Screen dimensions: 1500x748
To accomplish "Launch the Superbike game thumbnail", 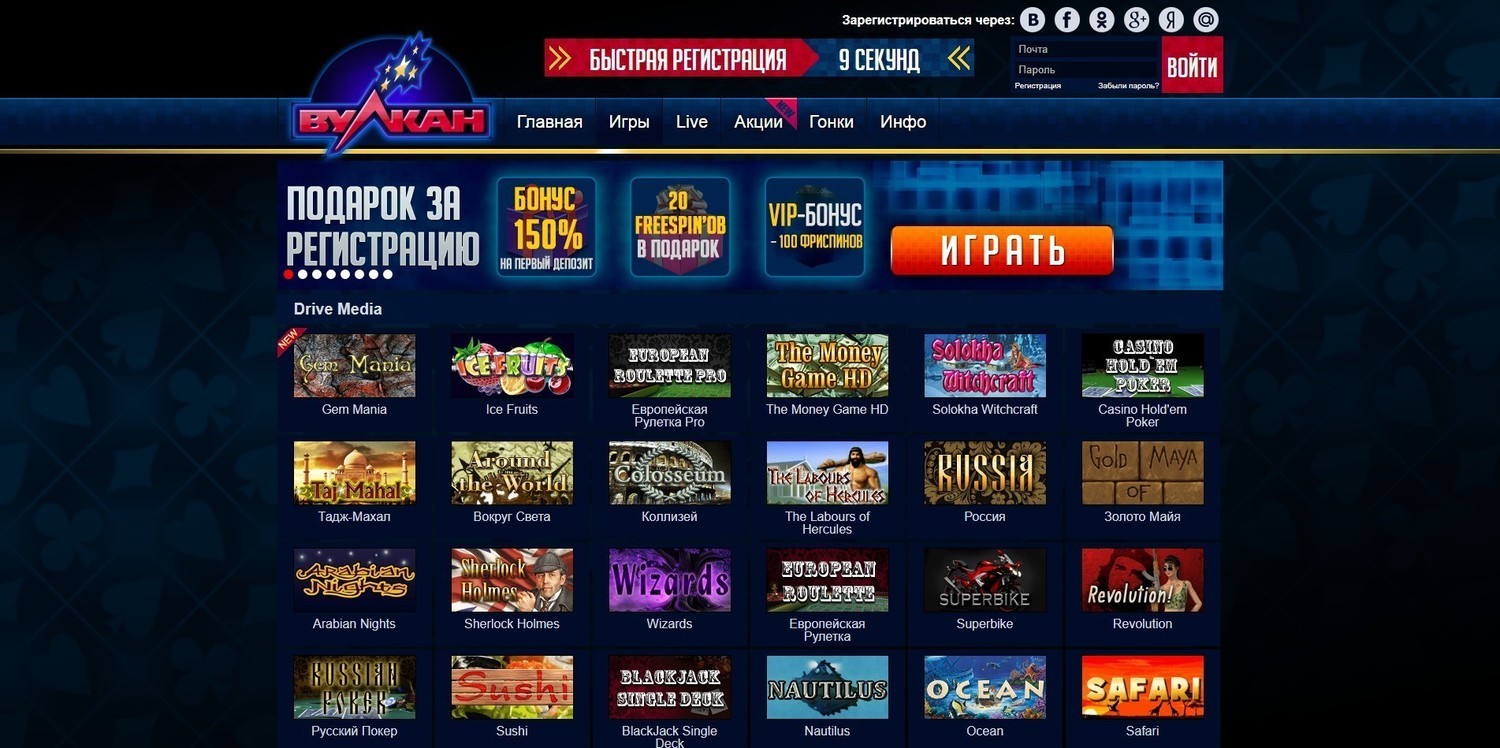I will pos(985,580).
